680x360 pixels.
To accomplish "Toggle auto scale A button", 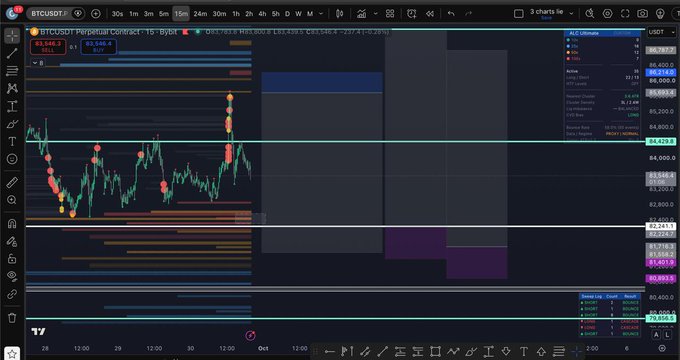I will click(x=656, y=334).
